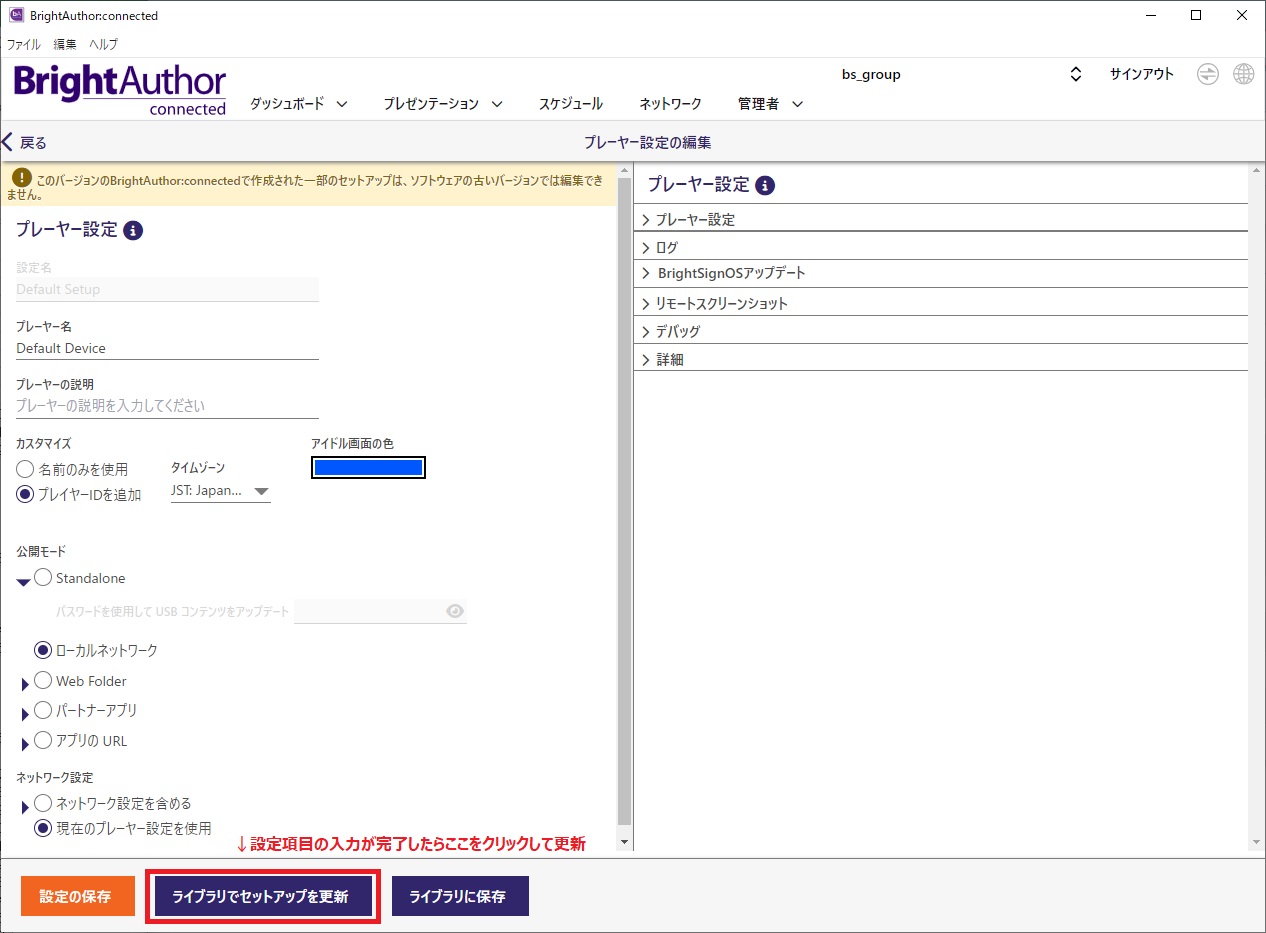Expand the BrightSignOSアップデート section

coord(941,273)
